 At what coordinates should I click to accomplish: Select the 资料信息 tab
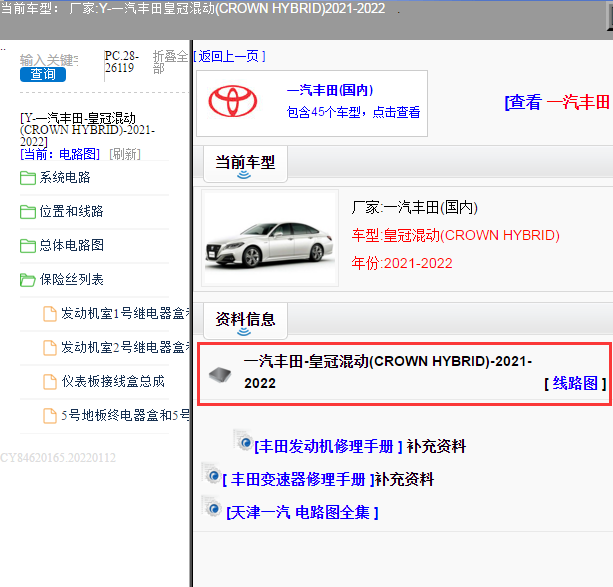coord(246,321)
